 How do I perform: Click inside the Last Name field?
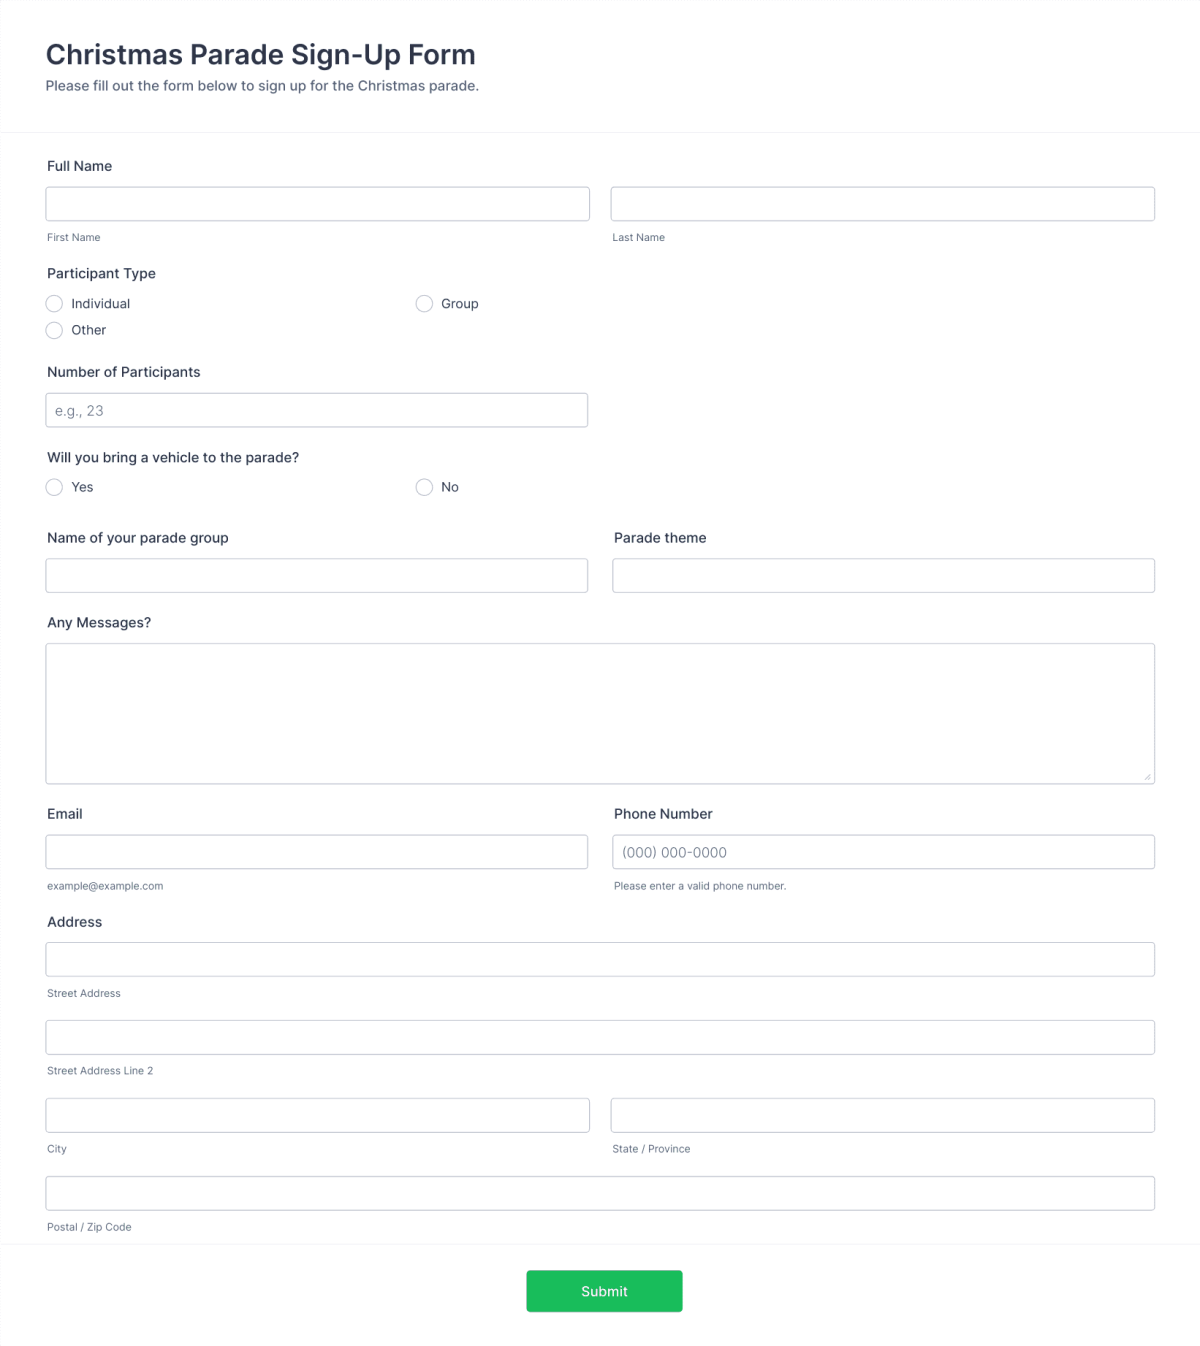(882, 203)
